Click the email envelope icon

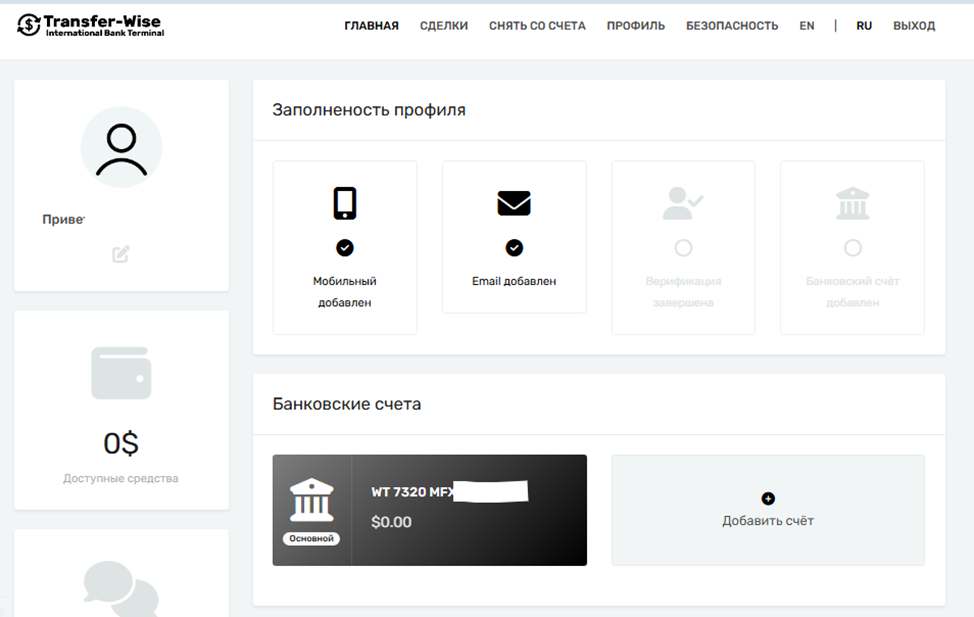513,203
